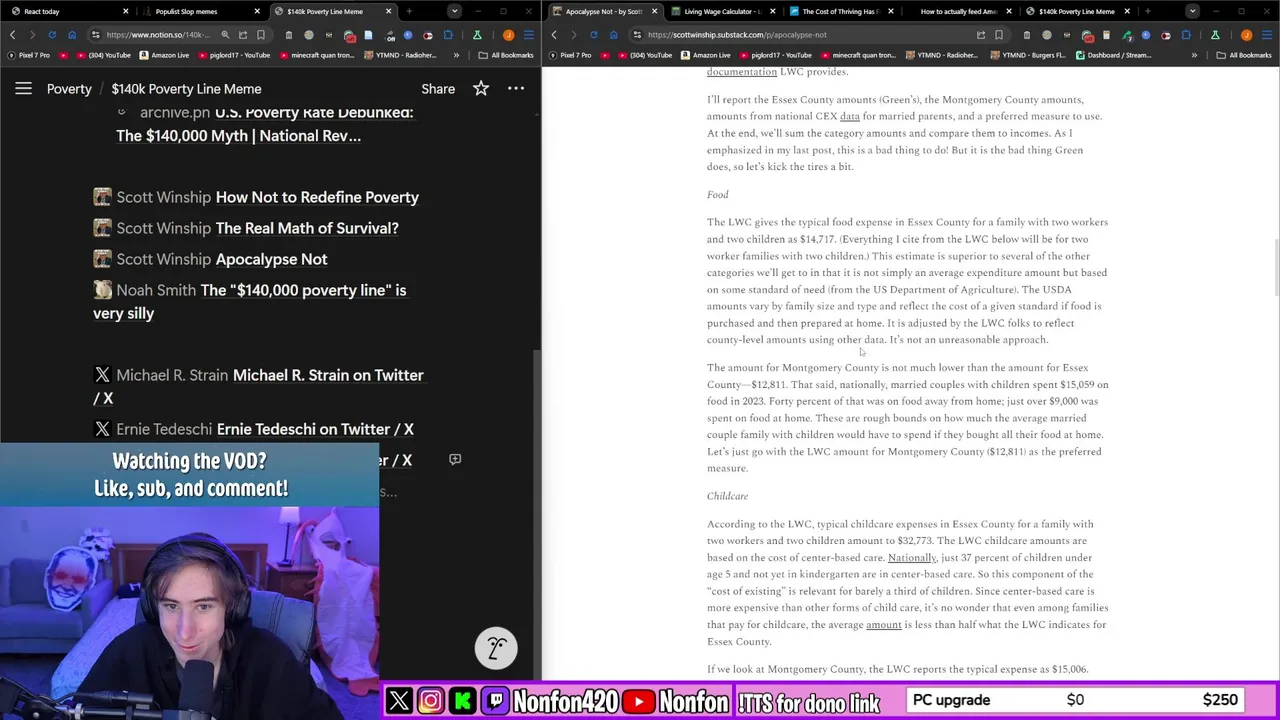Go to home page in right browser
Screen dimensions: 1280x720
pos(614,34)
